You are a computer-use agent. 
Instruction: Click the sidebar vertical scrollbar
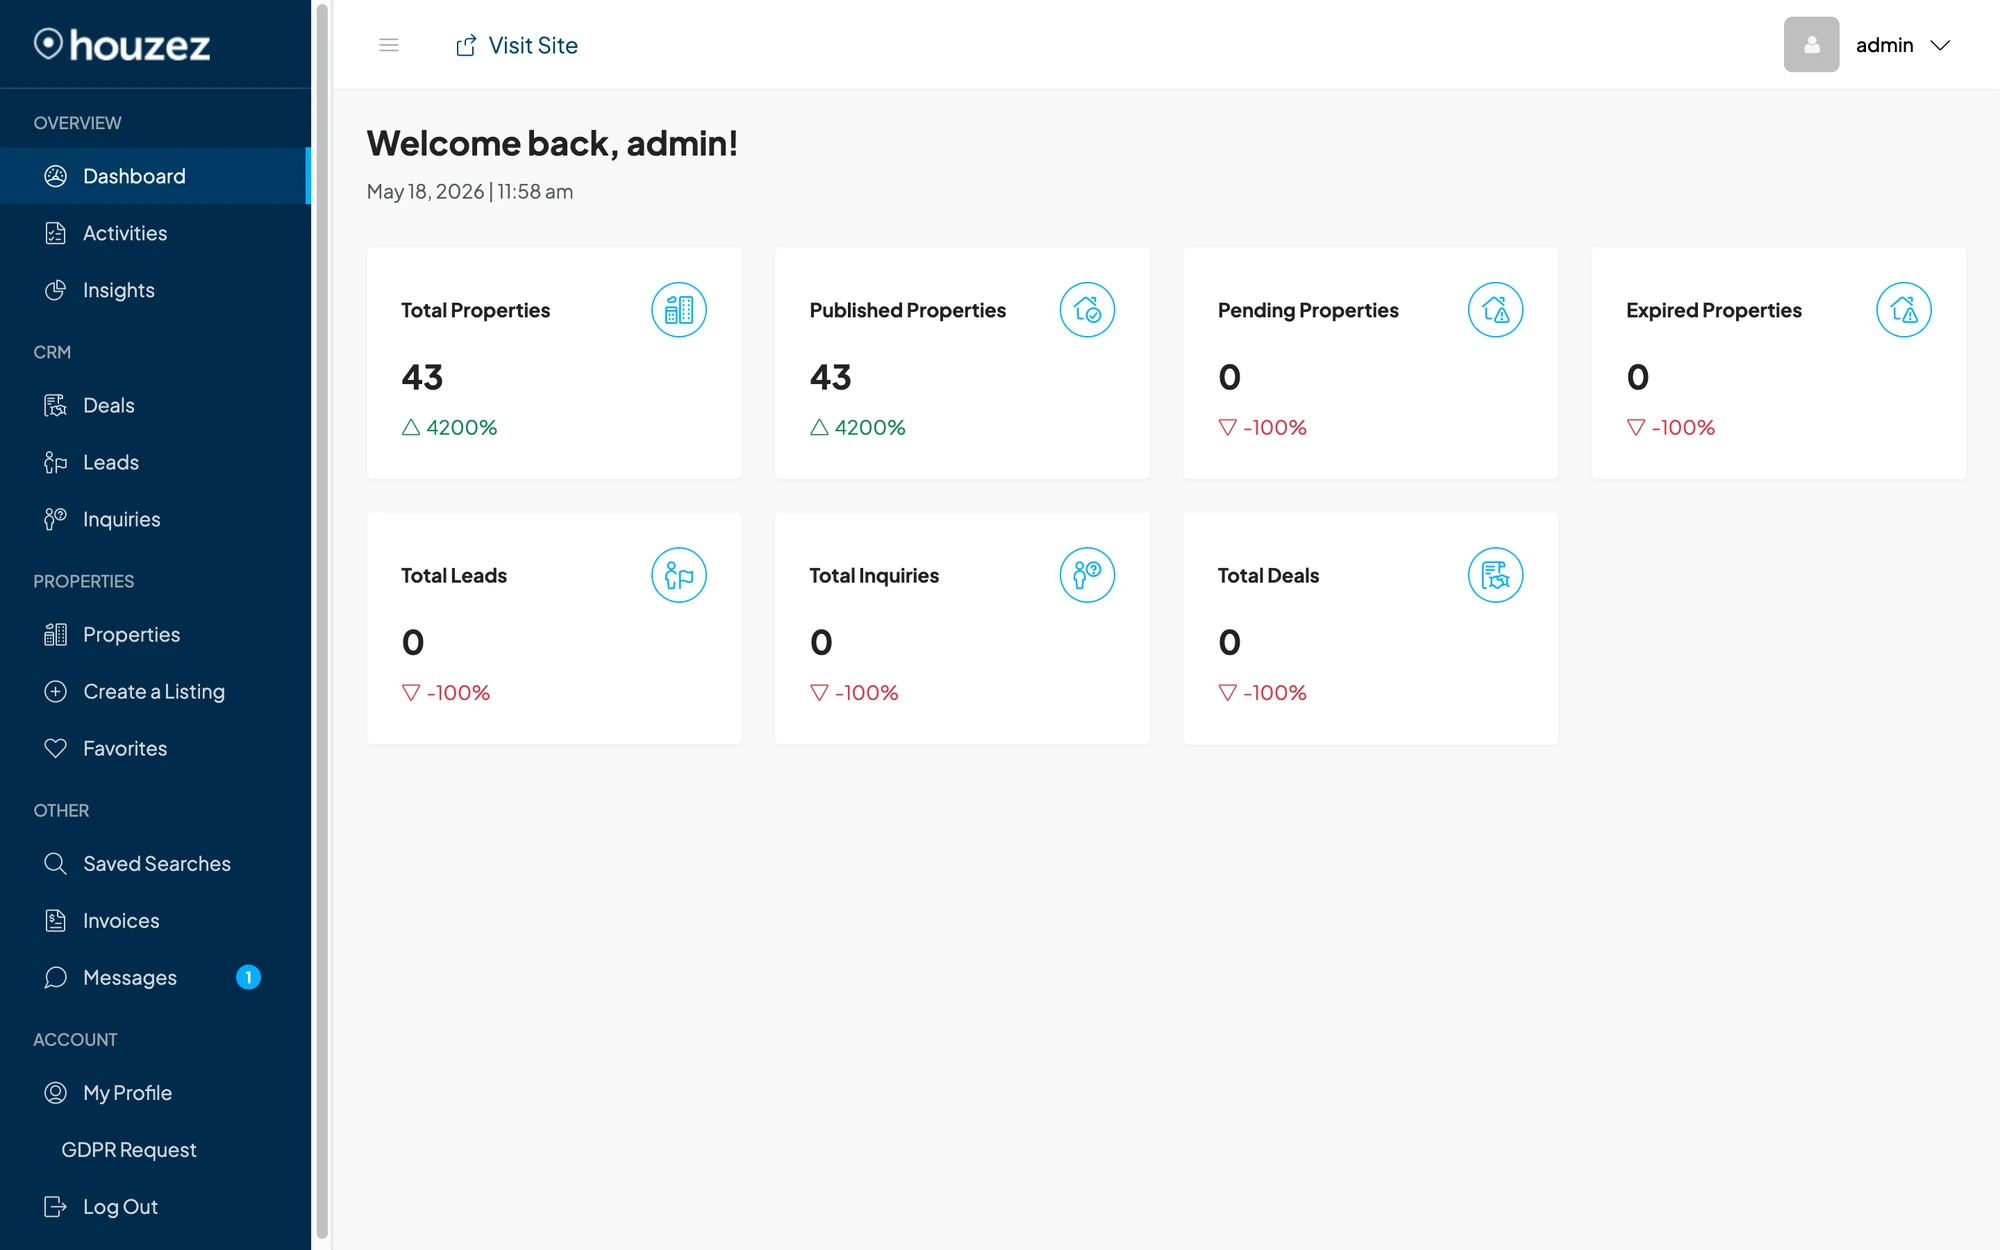pos(322,620)
